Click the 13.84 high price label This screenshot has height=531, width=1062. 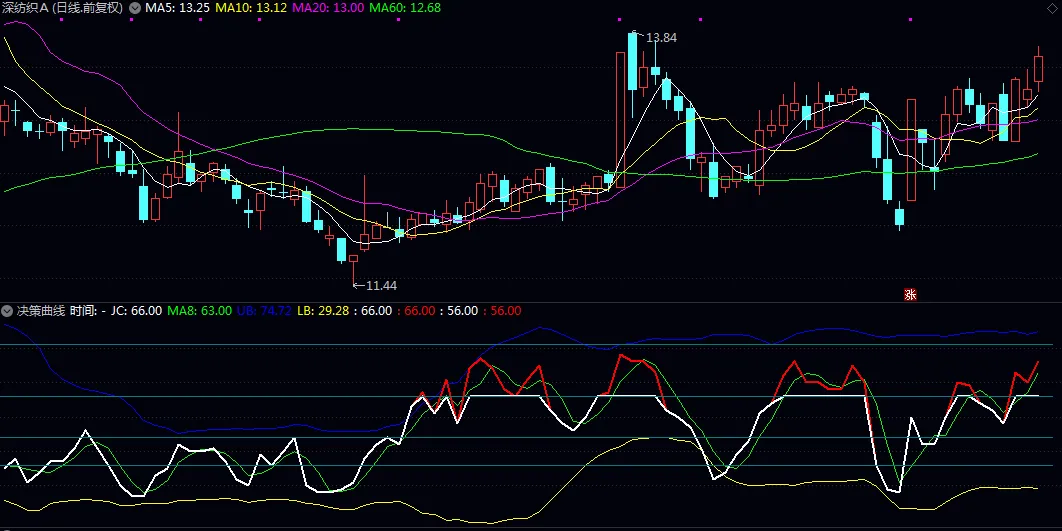coord(662,38)
